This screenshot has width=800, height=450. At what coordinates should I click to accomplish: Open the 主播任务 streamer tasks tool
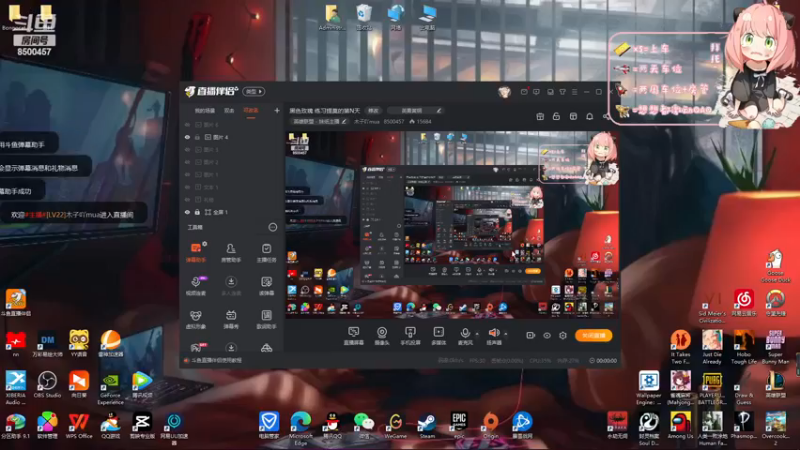pos(266,253)
